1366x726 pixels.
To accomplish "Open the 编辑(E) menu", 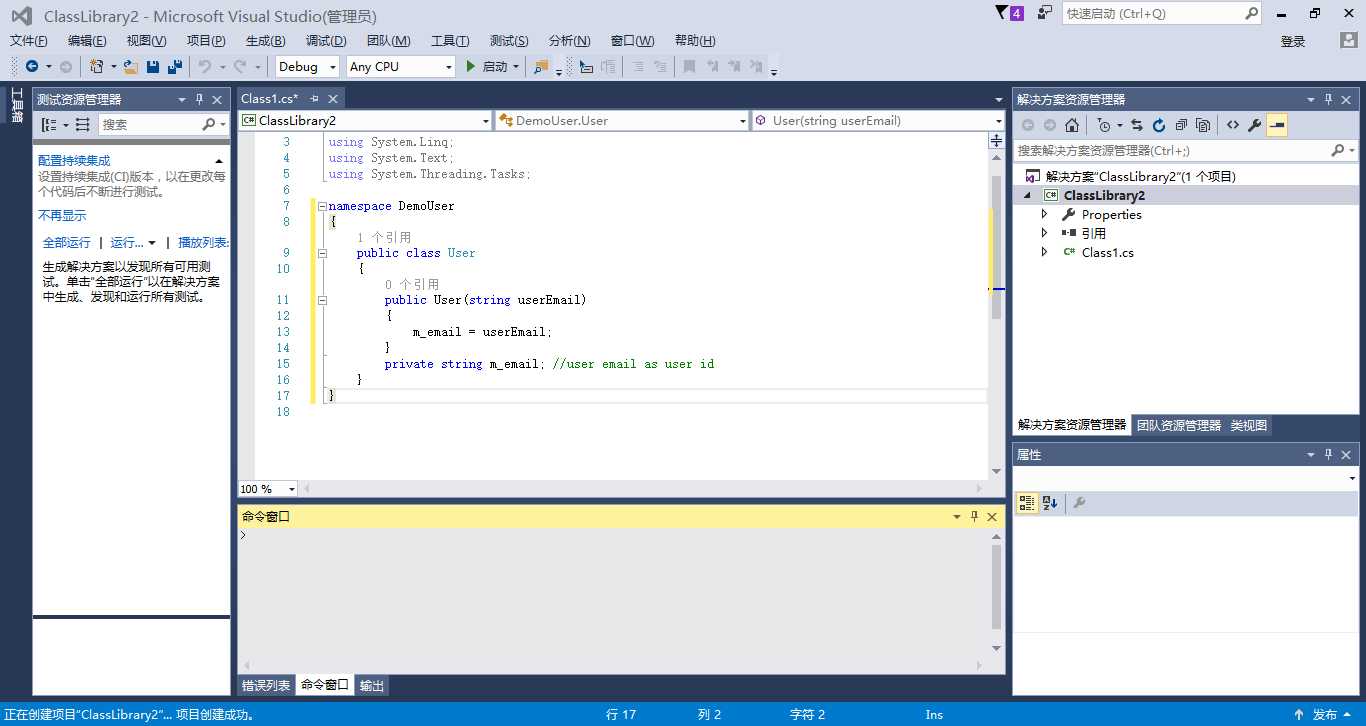I will click(x=87, y=41).
